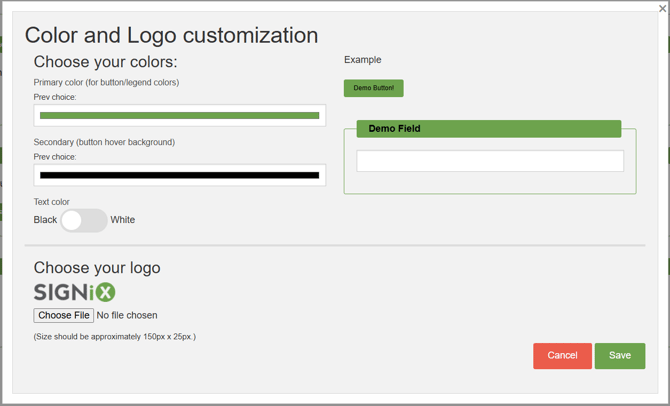Click the Choose your logo heading

pyautogui.click(x=97, y=268)
